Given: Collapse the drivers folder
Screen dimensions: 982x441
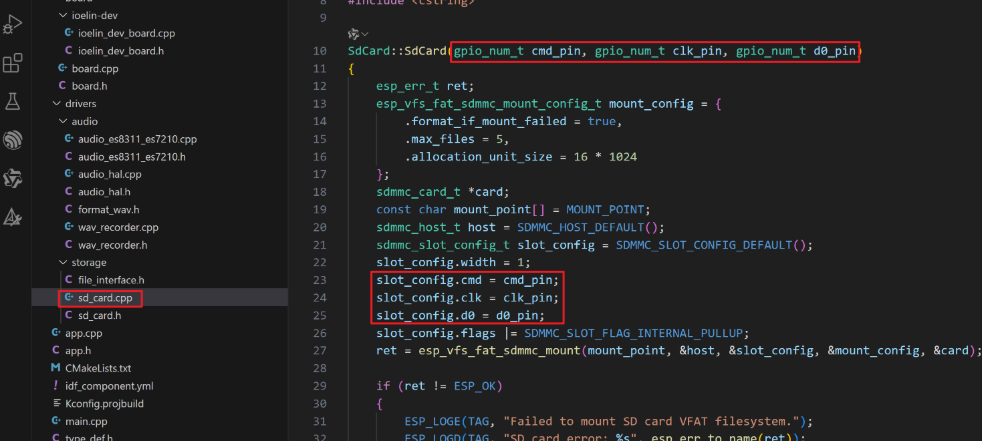Looking at the screenshot, I should (x=81, y=103).
